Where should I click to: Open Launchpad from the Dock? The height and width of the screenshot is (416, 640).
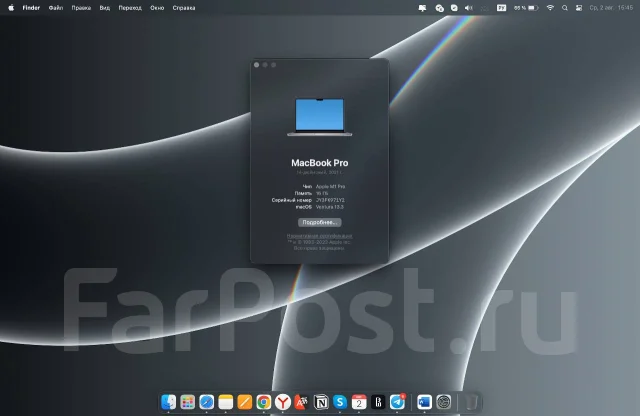pos(187,402)
